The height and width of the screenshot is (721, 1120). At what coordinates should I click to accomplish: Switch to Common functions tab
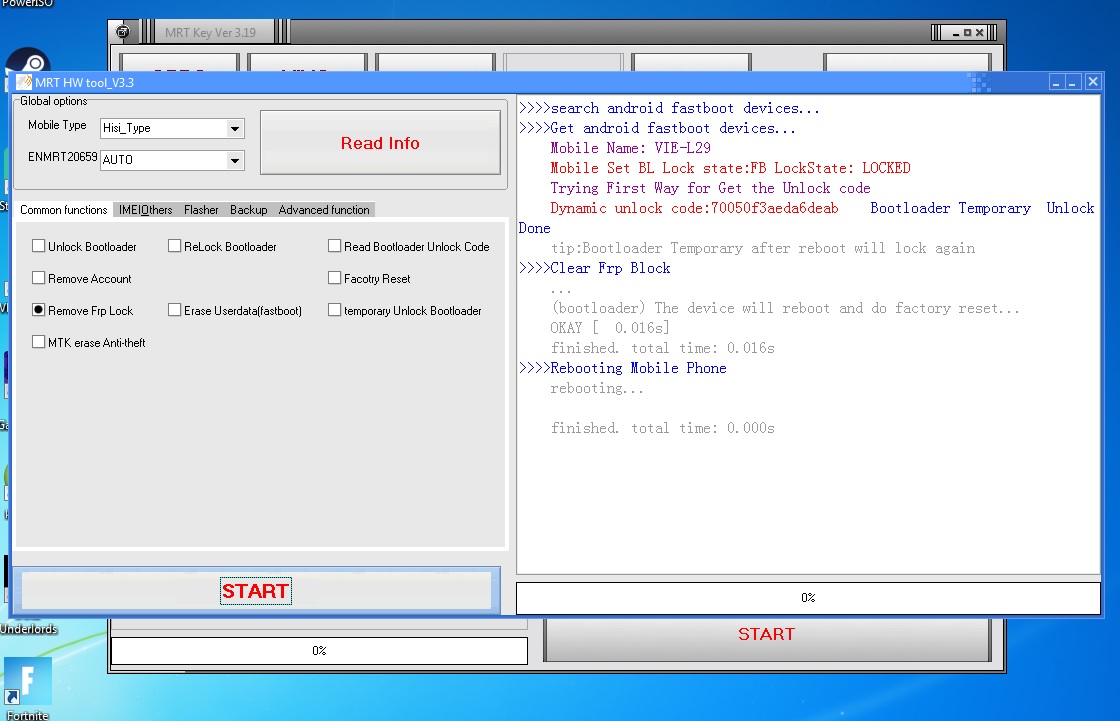click(64, 209)
